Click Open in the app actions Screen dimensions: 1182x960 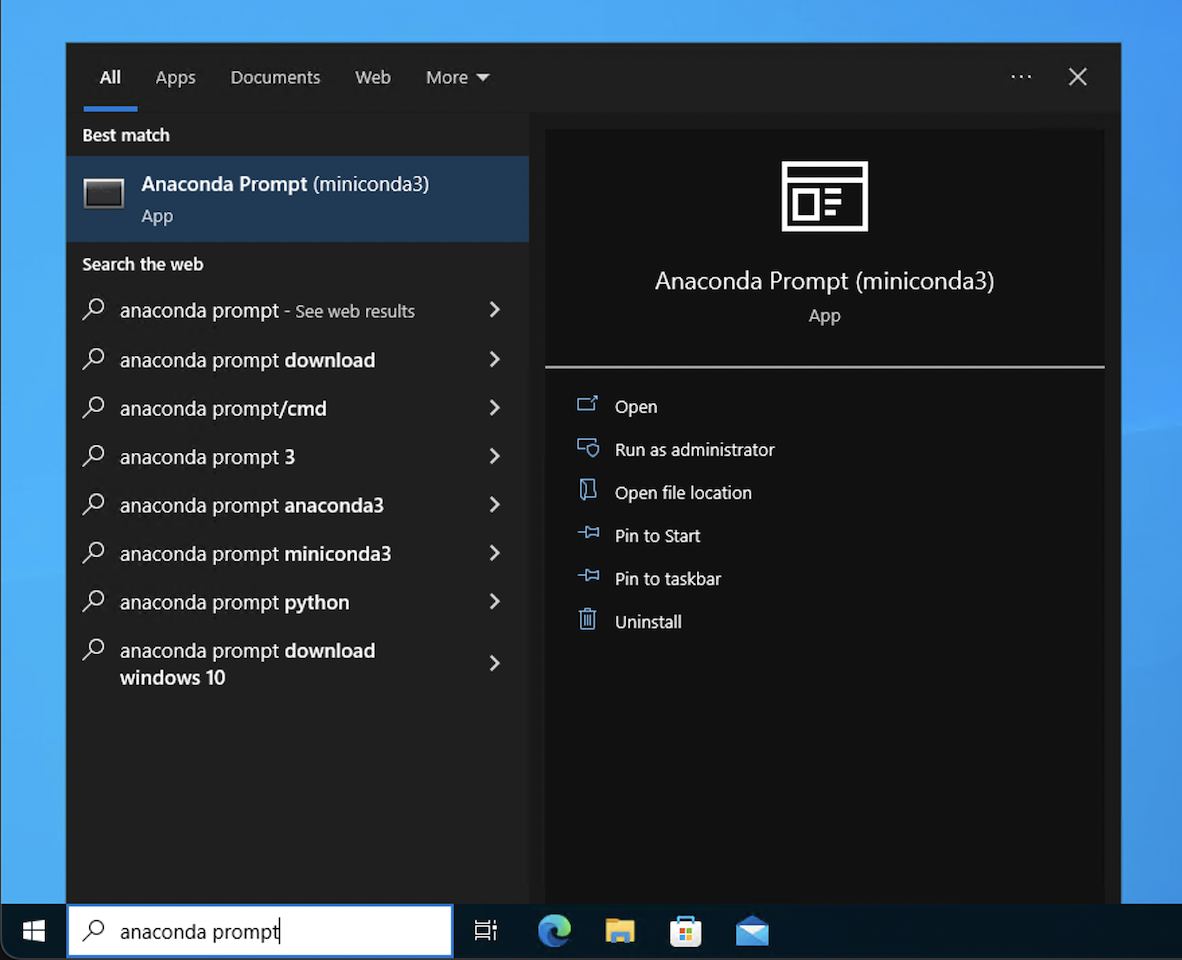point(635,407)
